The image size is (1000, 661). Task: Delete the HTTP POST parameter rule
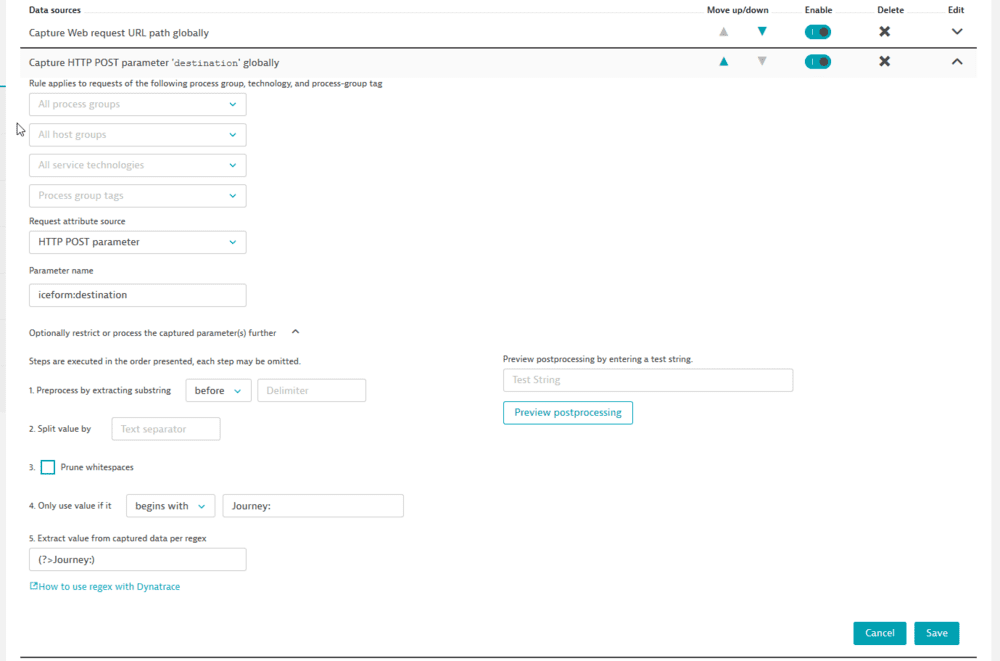884,62
